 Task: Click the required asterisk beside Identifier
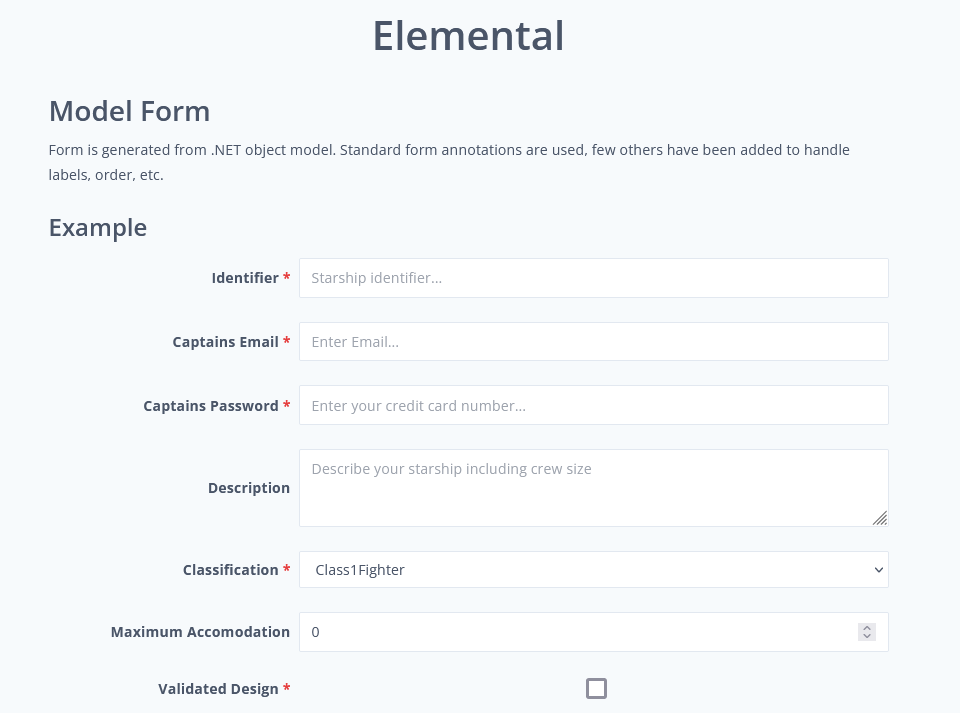(x=287, y=278)
